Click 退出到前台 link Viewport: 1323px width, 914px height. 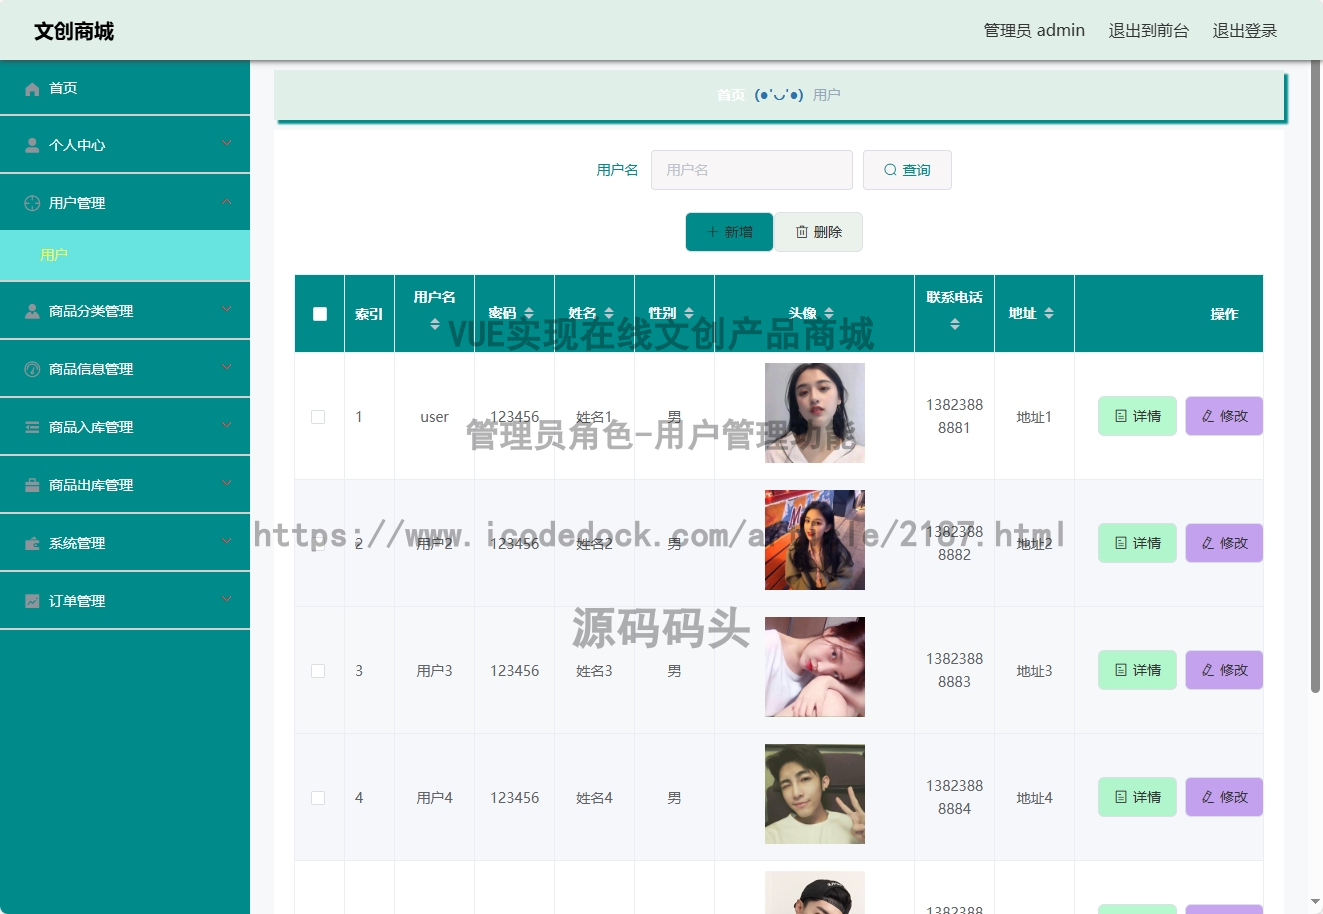1149,31
